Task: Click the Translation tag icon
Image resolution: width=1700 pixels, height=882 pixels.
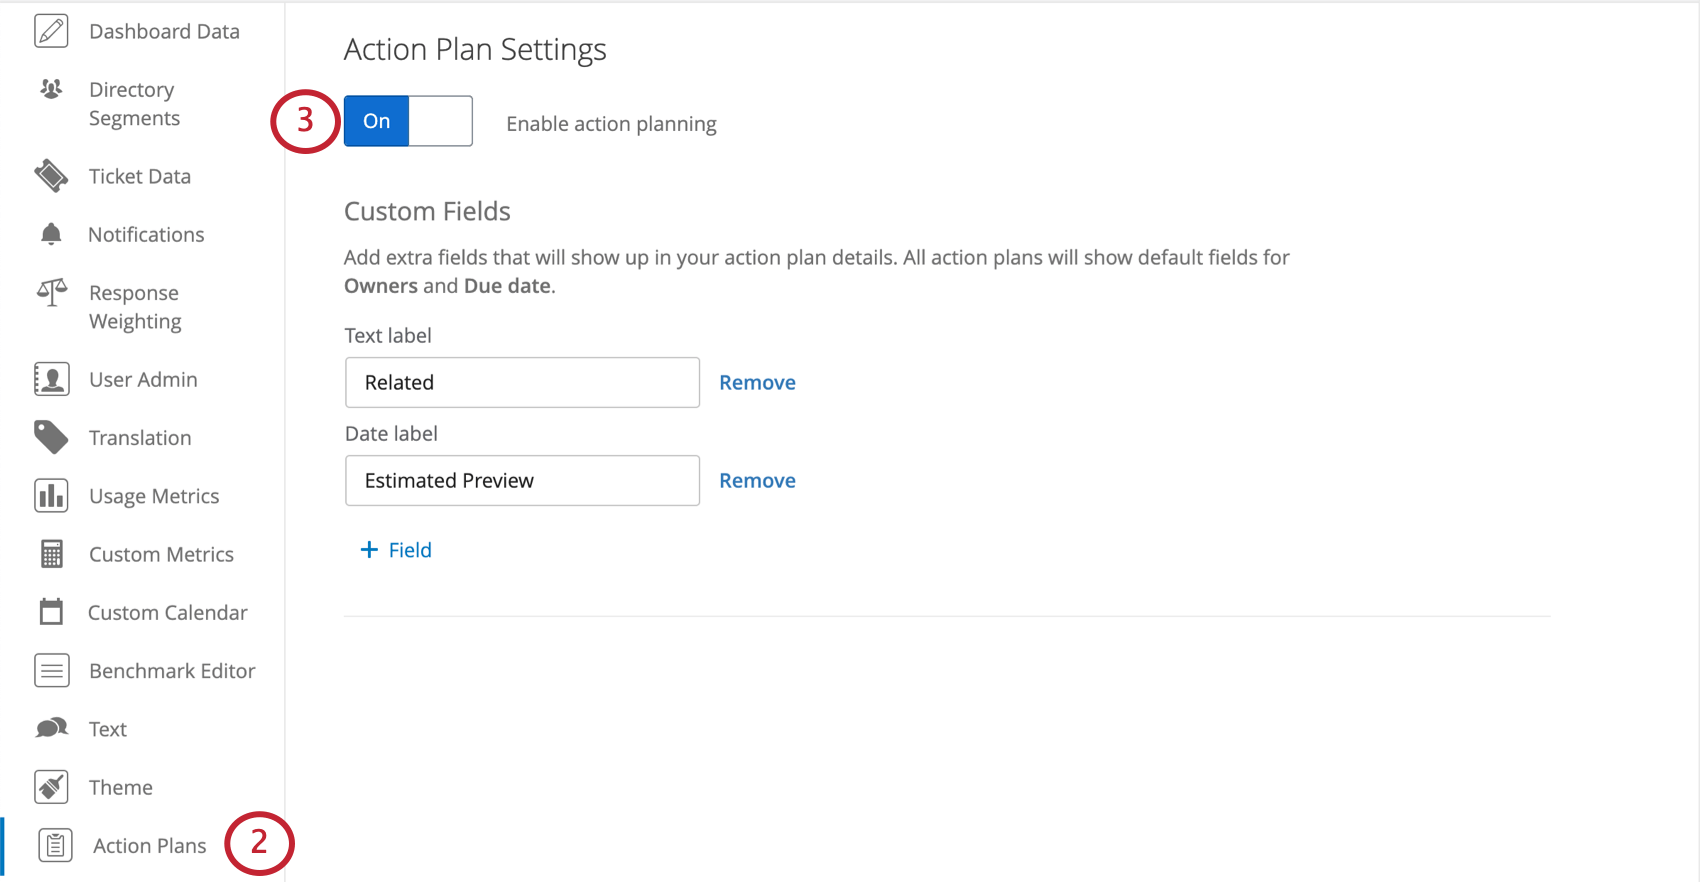Action: point(51,437)
